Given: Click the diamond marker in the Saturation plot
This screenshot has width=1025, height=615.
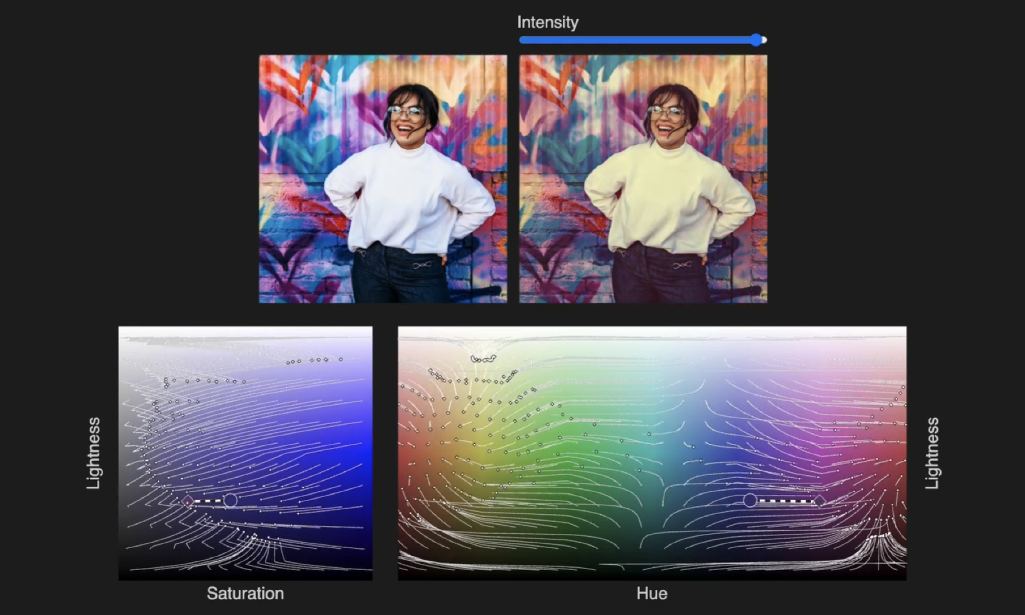Looking at the screenshot, I should point(188,500).
